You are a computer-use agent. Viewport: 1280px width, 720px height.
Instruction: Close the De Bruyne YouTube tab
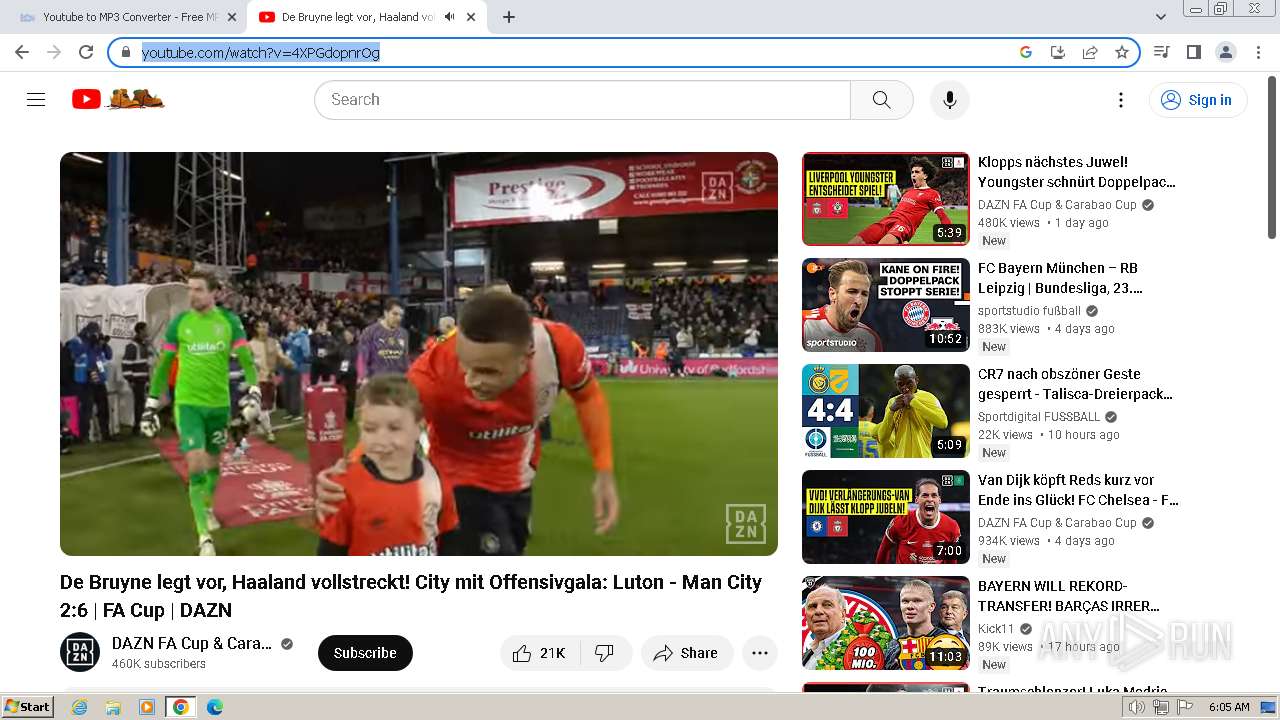(x=471, y=17)
